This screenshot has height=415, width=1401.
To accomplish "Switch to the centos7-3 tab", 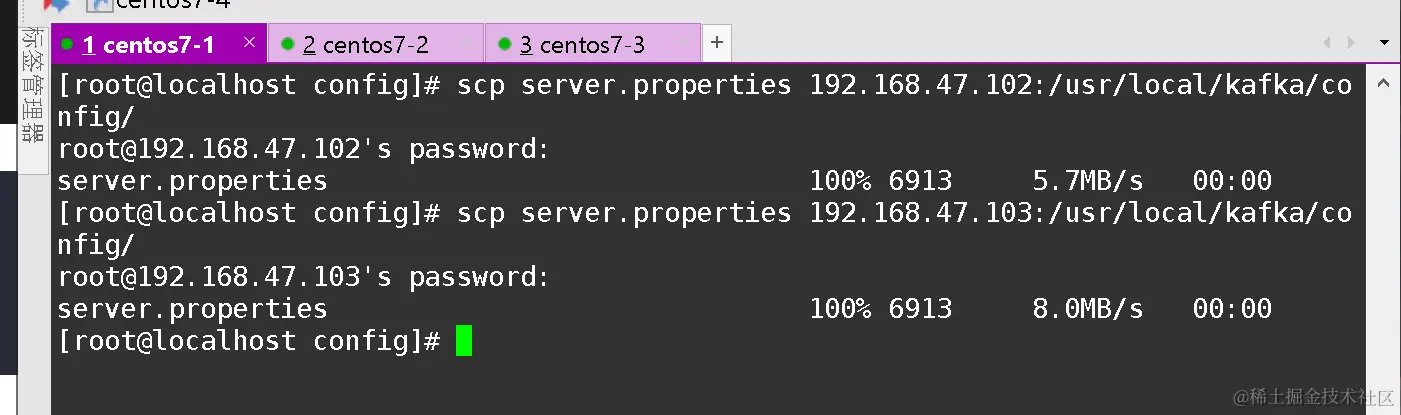I will pos(582,45).
